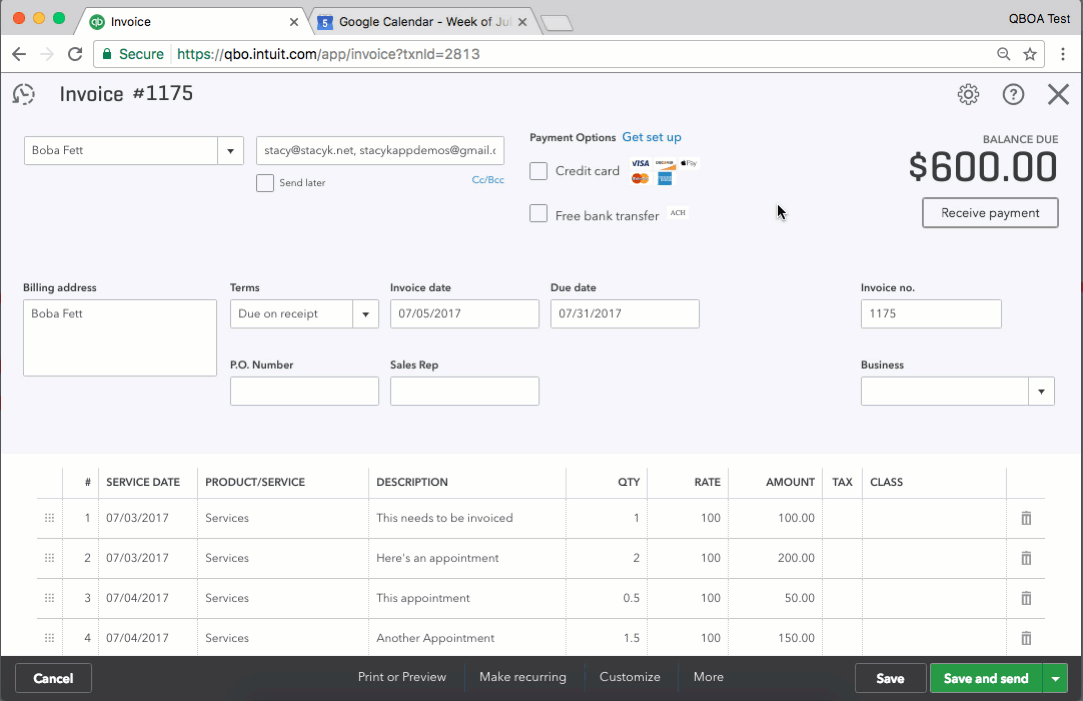The image size is (1083, 701).
Task: Click the Invoice date field
Action: coord(464,314)
